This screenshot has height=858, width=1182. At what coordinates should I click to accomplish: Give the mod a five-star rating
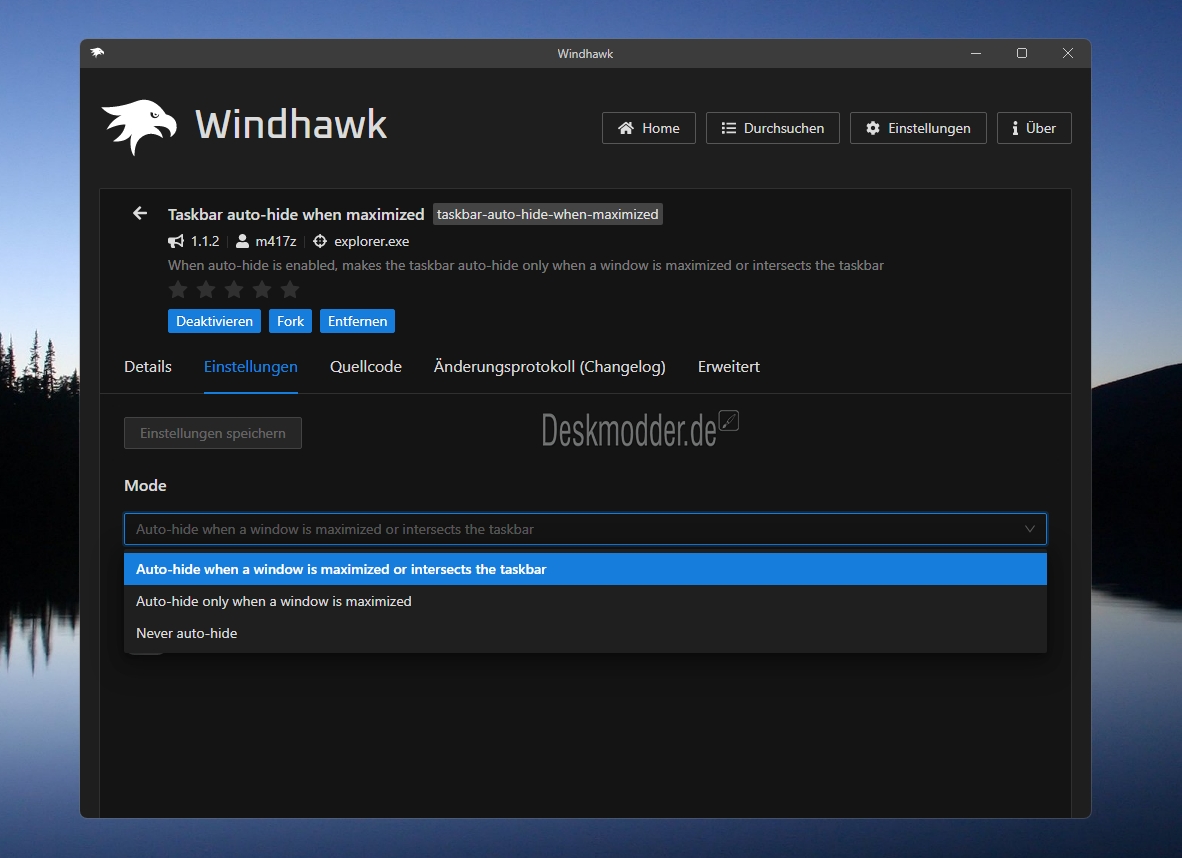289,290
